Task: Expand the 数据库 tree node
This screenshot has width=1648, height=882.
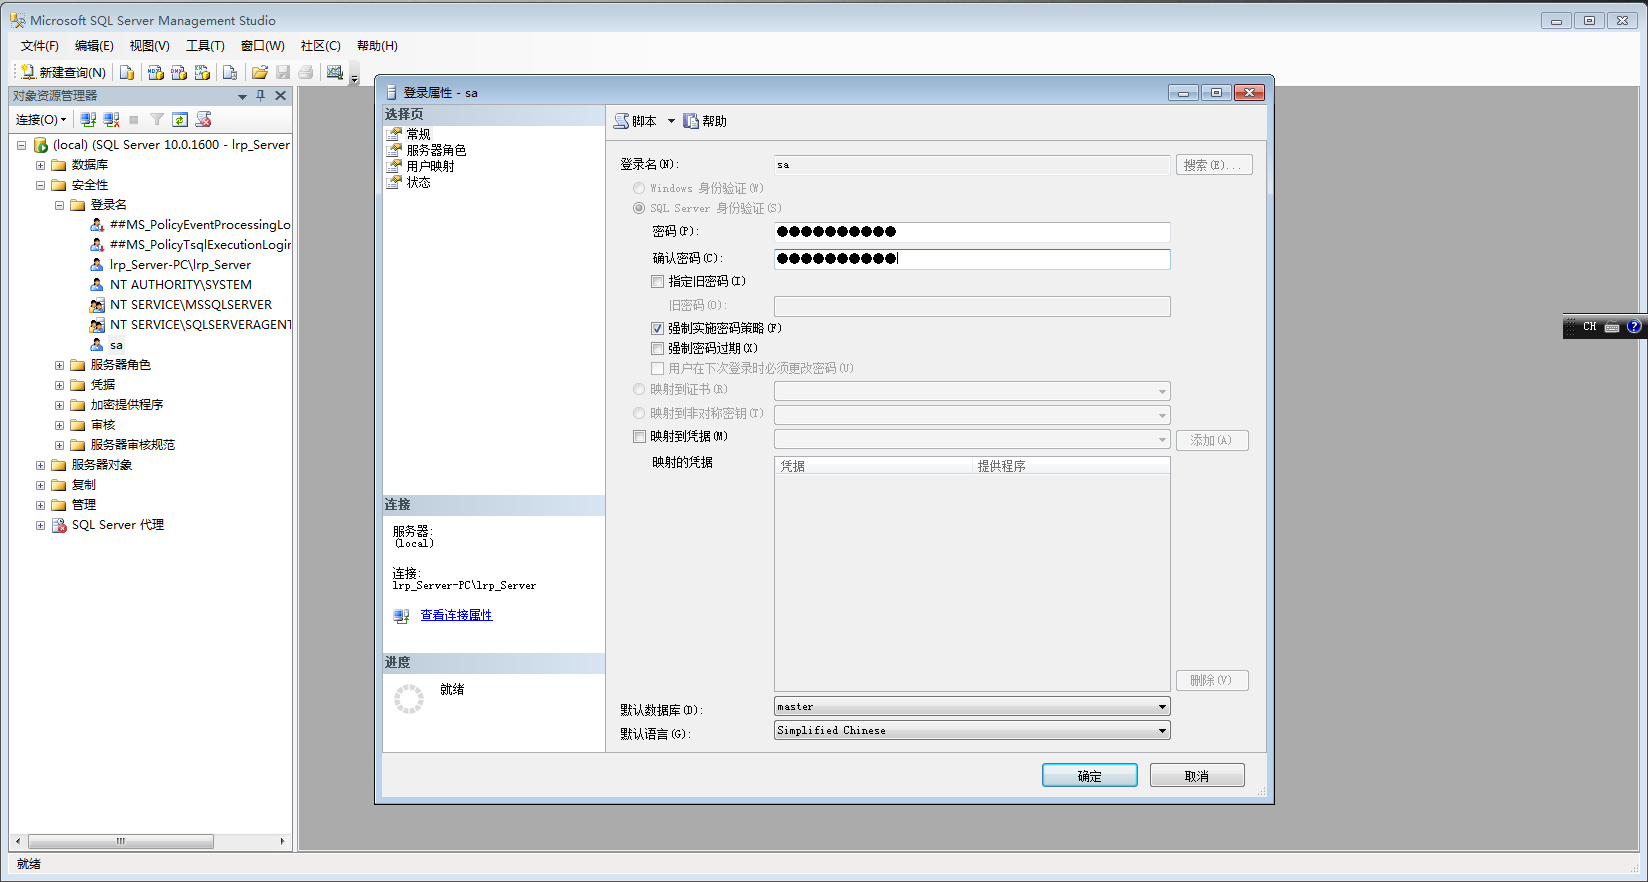Action: (x=40, y=165)
